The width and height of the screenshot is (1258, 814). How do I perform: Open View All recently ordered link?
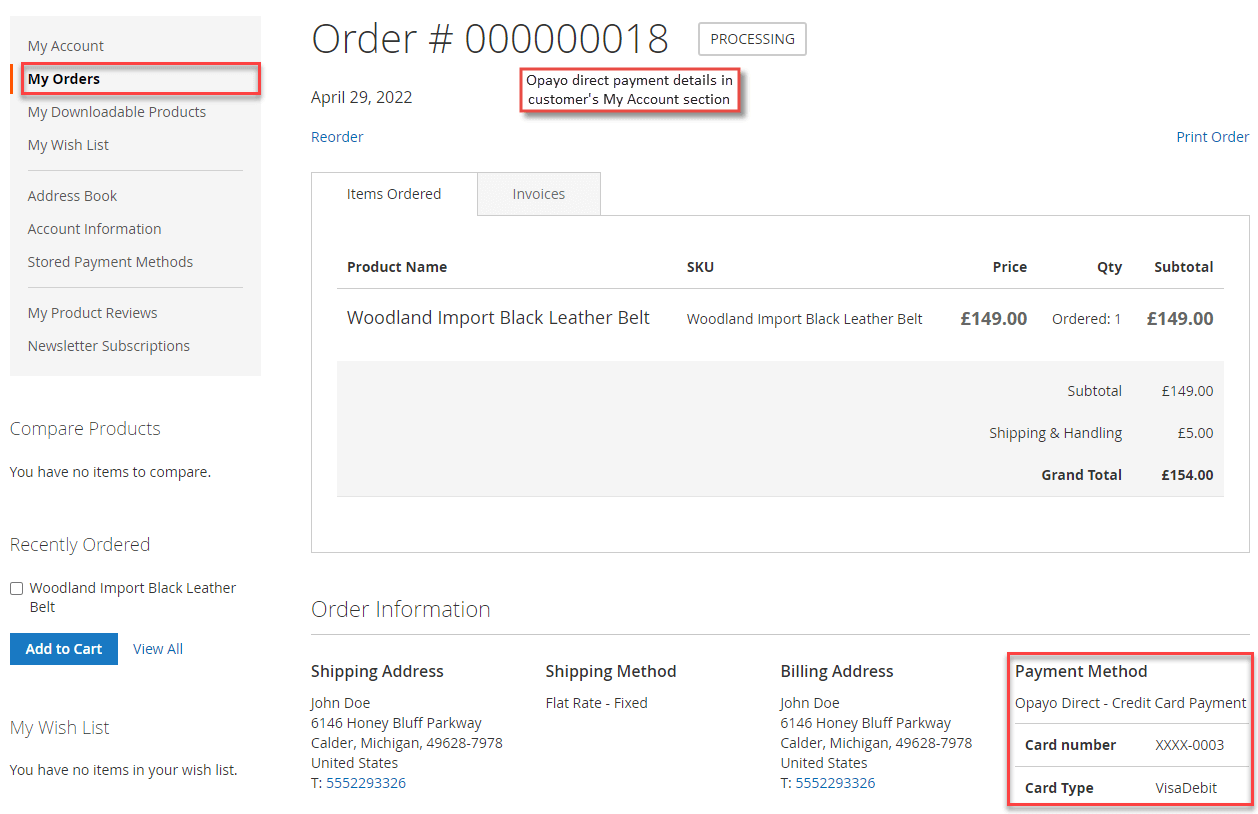click(158, 649)
